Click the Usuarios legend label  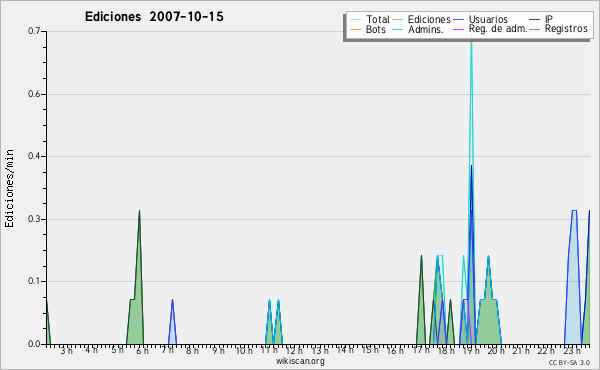pyautogui.click(x=488, y=19)
